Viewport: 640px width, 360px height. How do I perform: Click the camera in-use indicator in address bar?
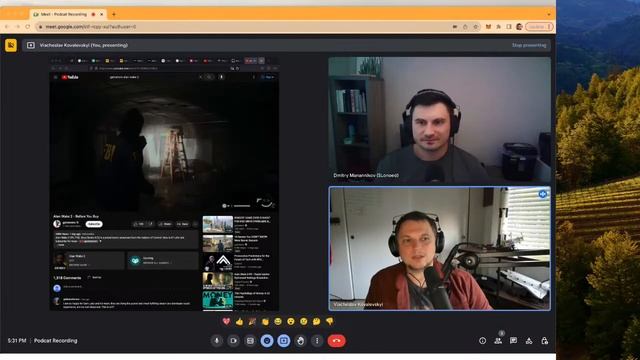pos(455,27)
